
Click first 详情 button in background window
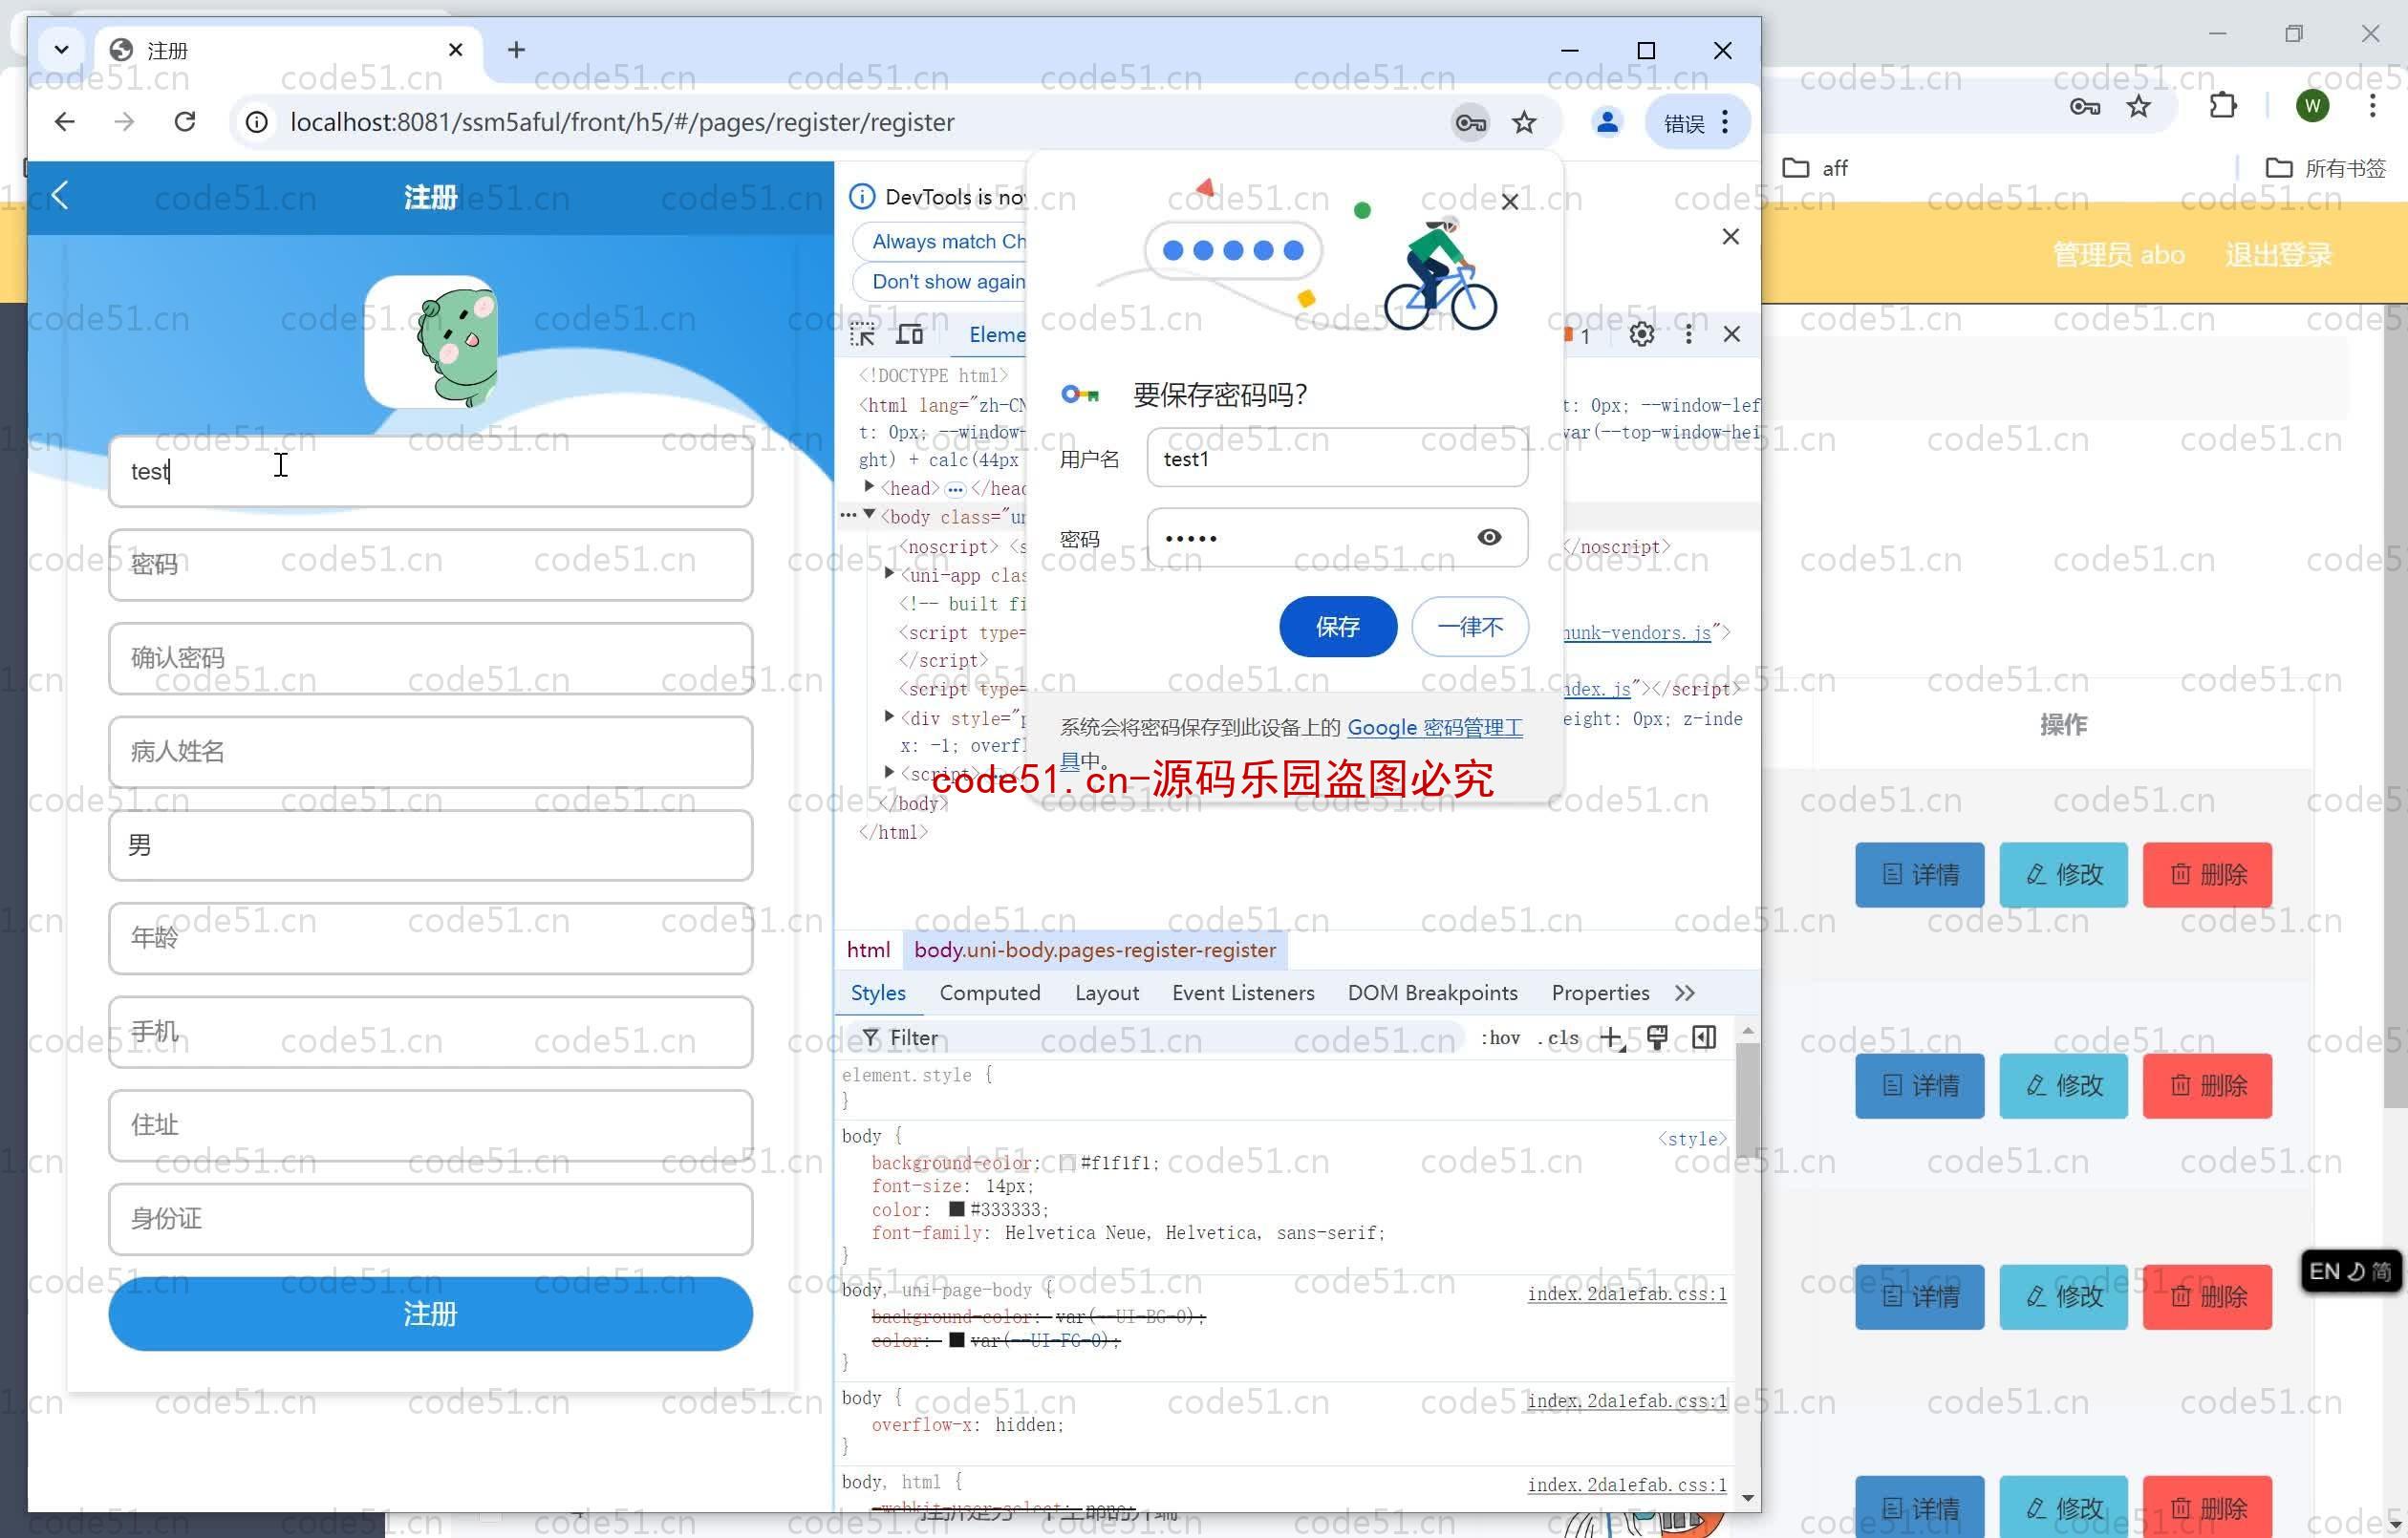(1920, 875)
